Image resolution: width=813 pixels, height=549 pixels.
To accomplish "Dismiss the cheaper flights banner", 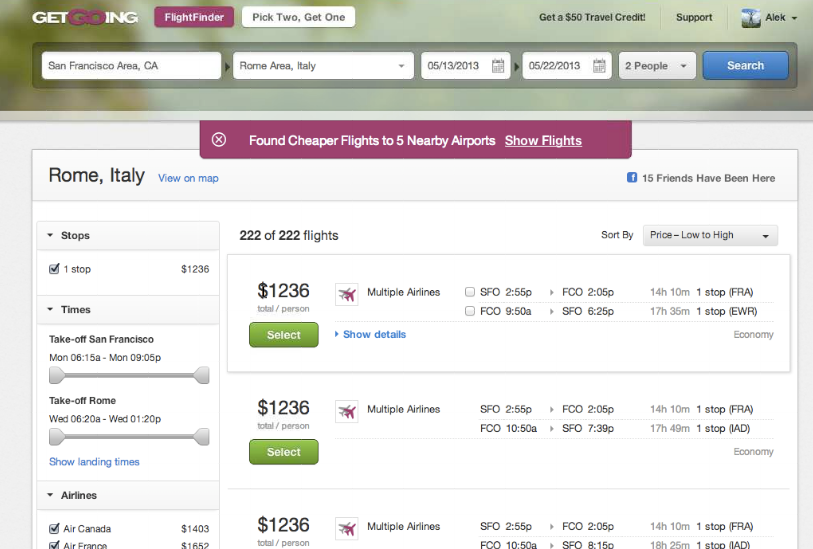I will (219, 139).
